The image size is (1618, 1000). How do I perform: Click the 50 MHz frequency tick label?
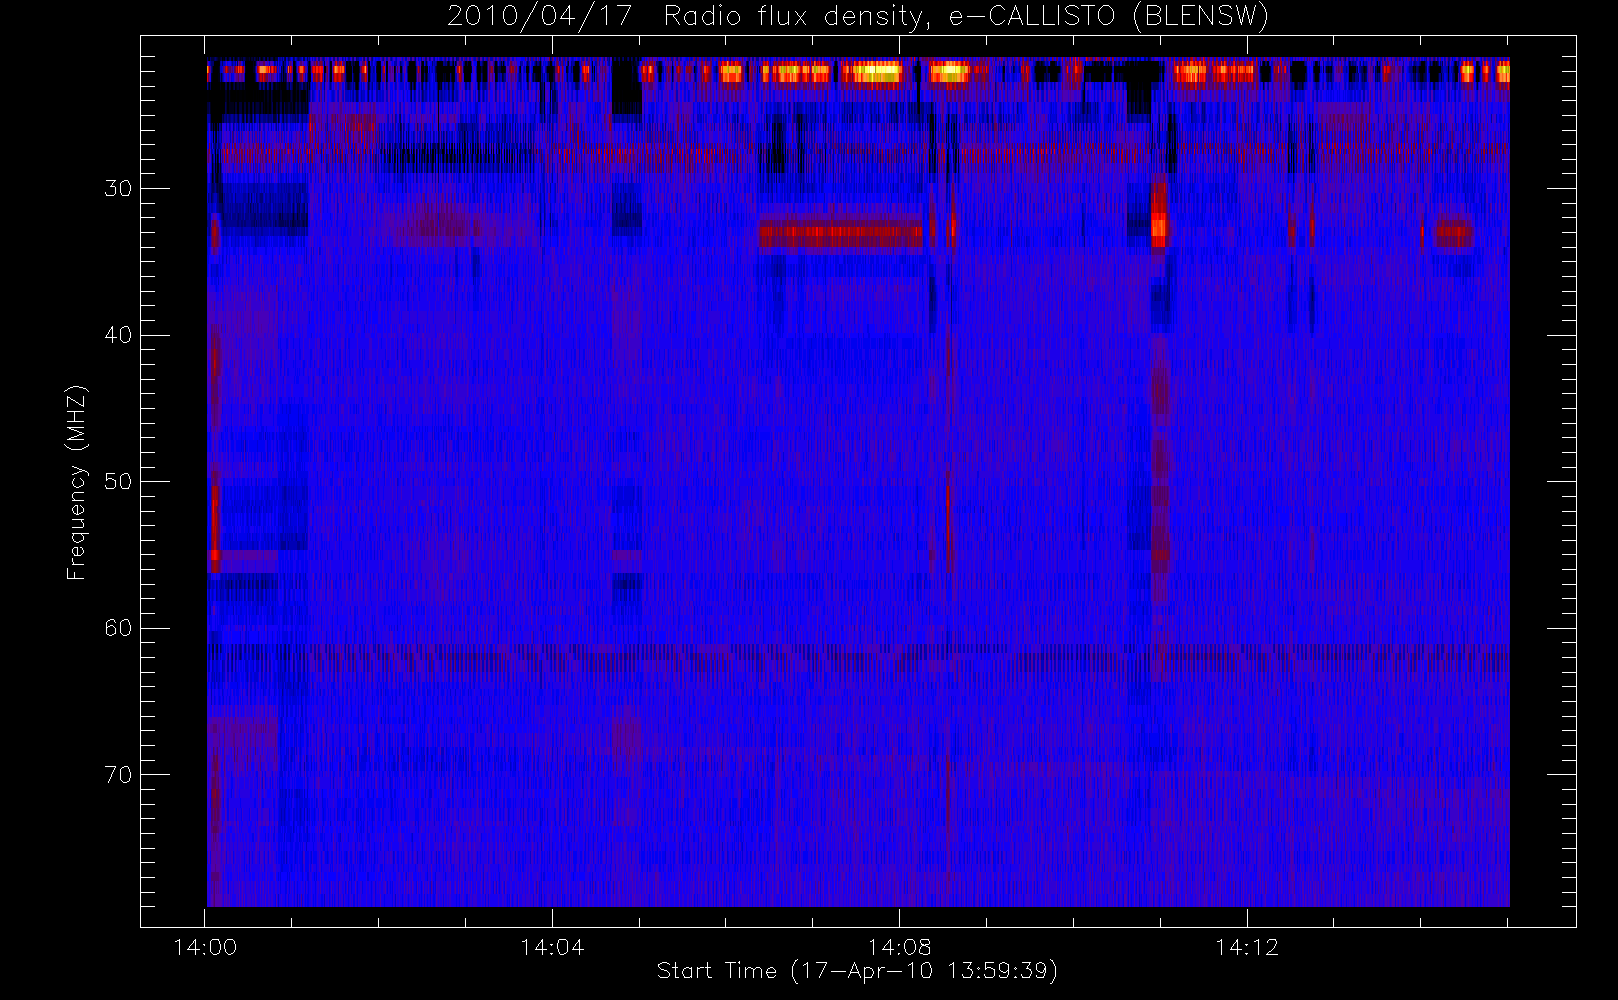pyautogui.click(x=118, y=482)
